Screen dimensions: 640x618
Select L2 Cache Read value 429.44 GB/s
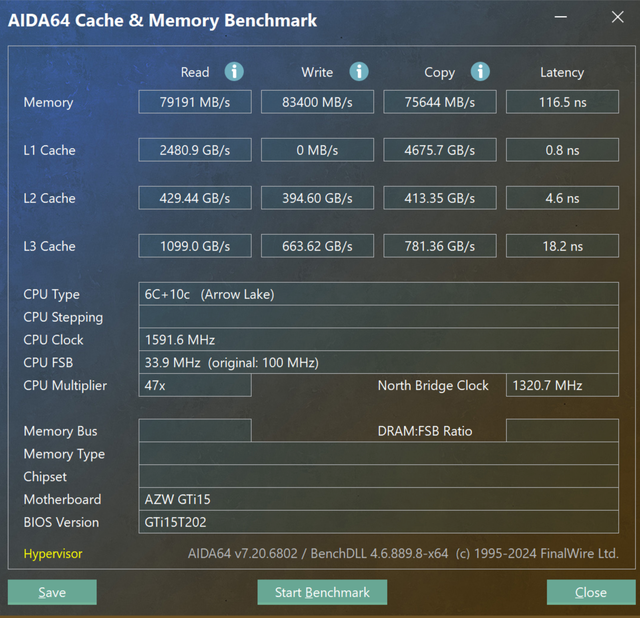click(195, 198)
